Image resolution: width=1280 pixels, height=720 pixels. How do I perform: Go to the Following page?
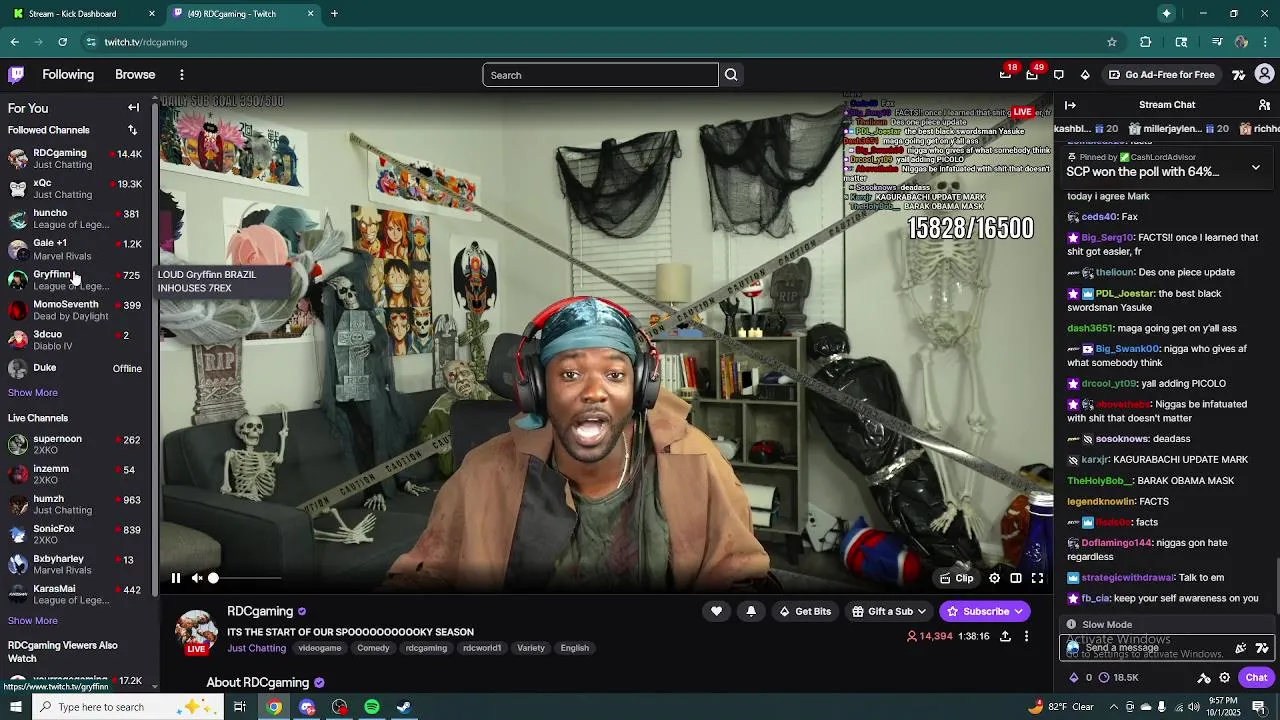[68, 75]
